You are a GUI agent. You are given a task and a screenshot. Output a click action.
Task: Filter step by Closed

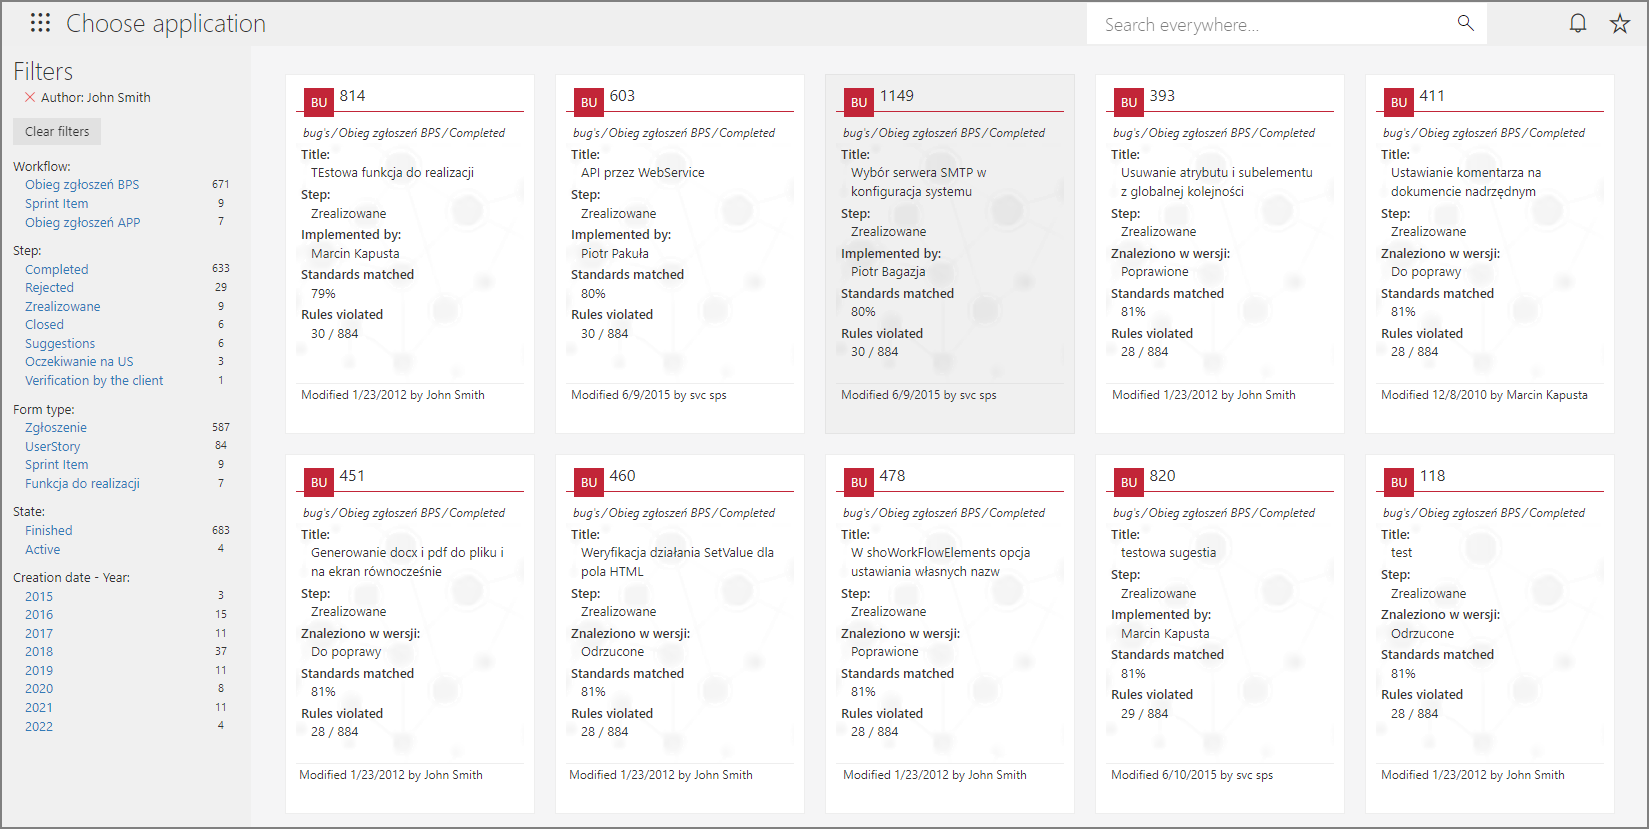[x=44, y=324]
